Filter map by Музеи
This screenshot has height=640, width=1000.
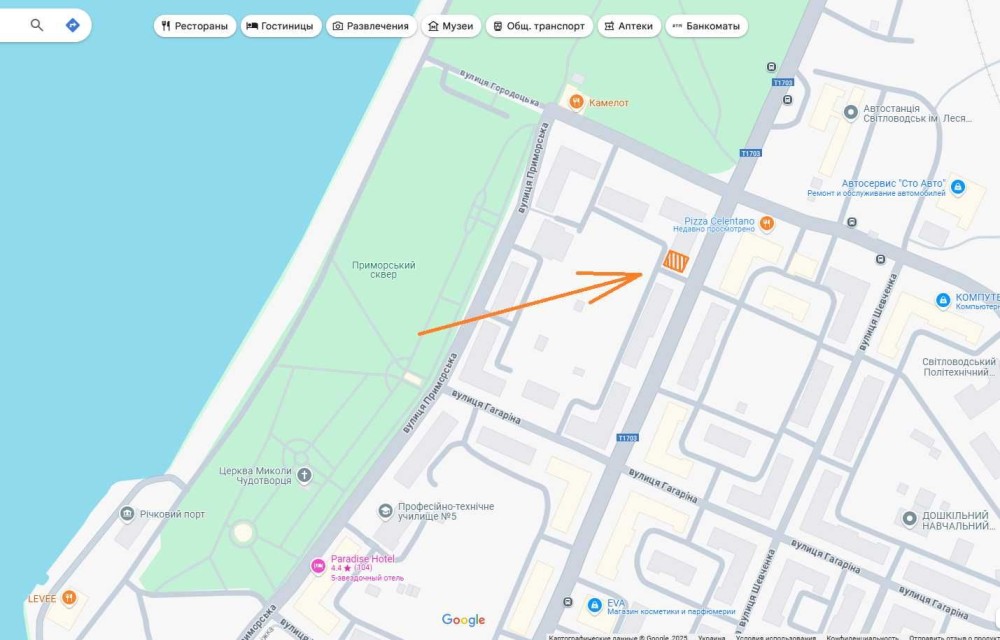[451, 26]
